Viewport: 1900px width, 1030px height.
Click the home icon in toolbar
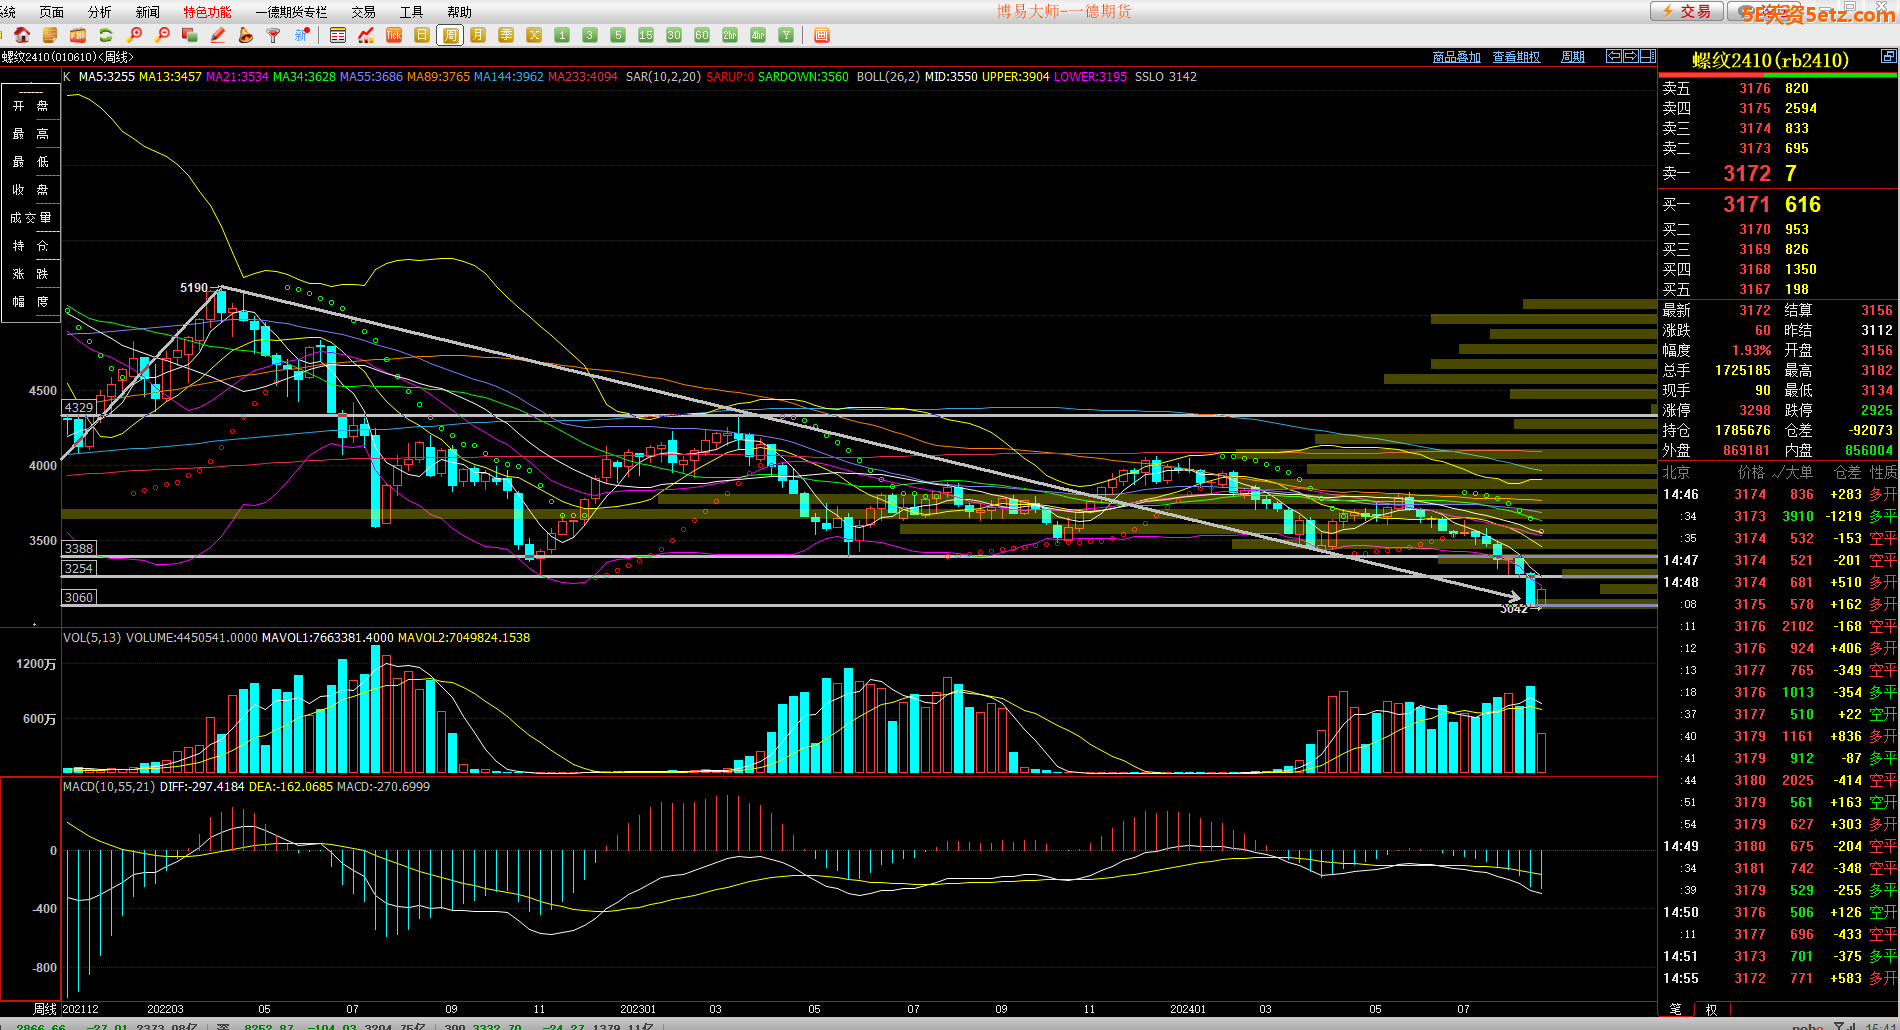[22, 35]
